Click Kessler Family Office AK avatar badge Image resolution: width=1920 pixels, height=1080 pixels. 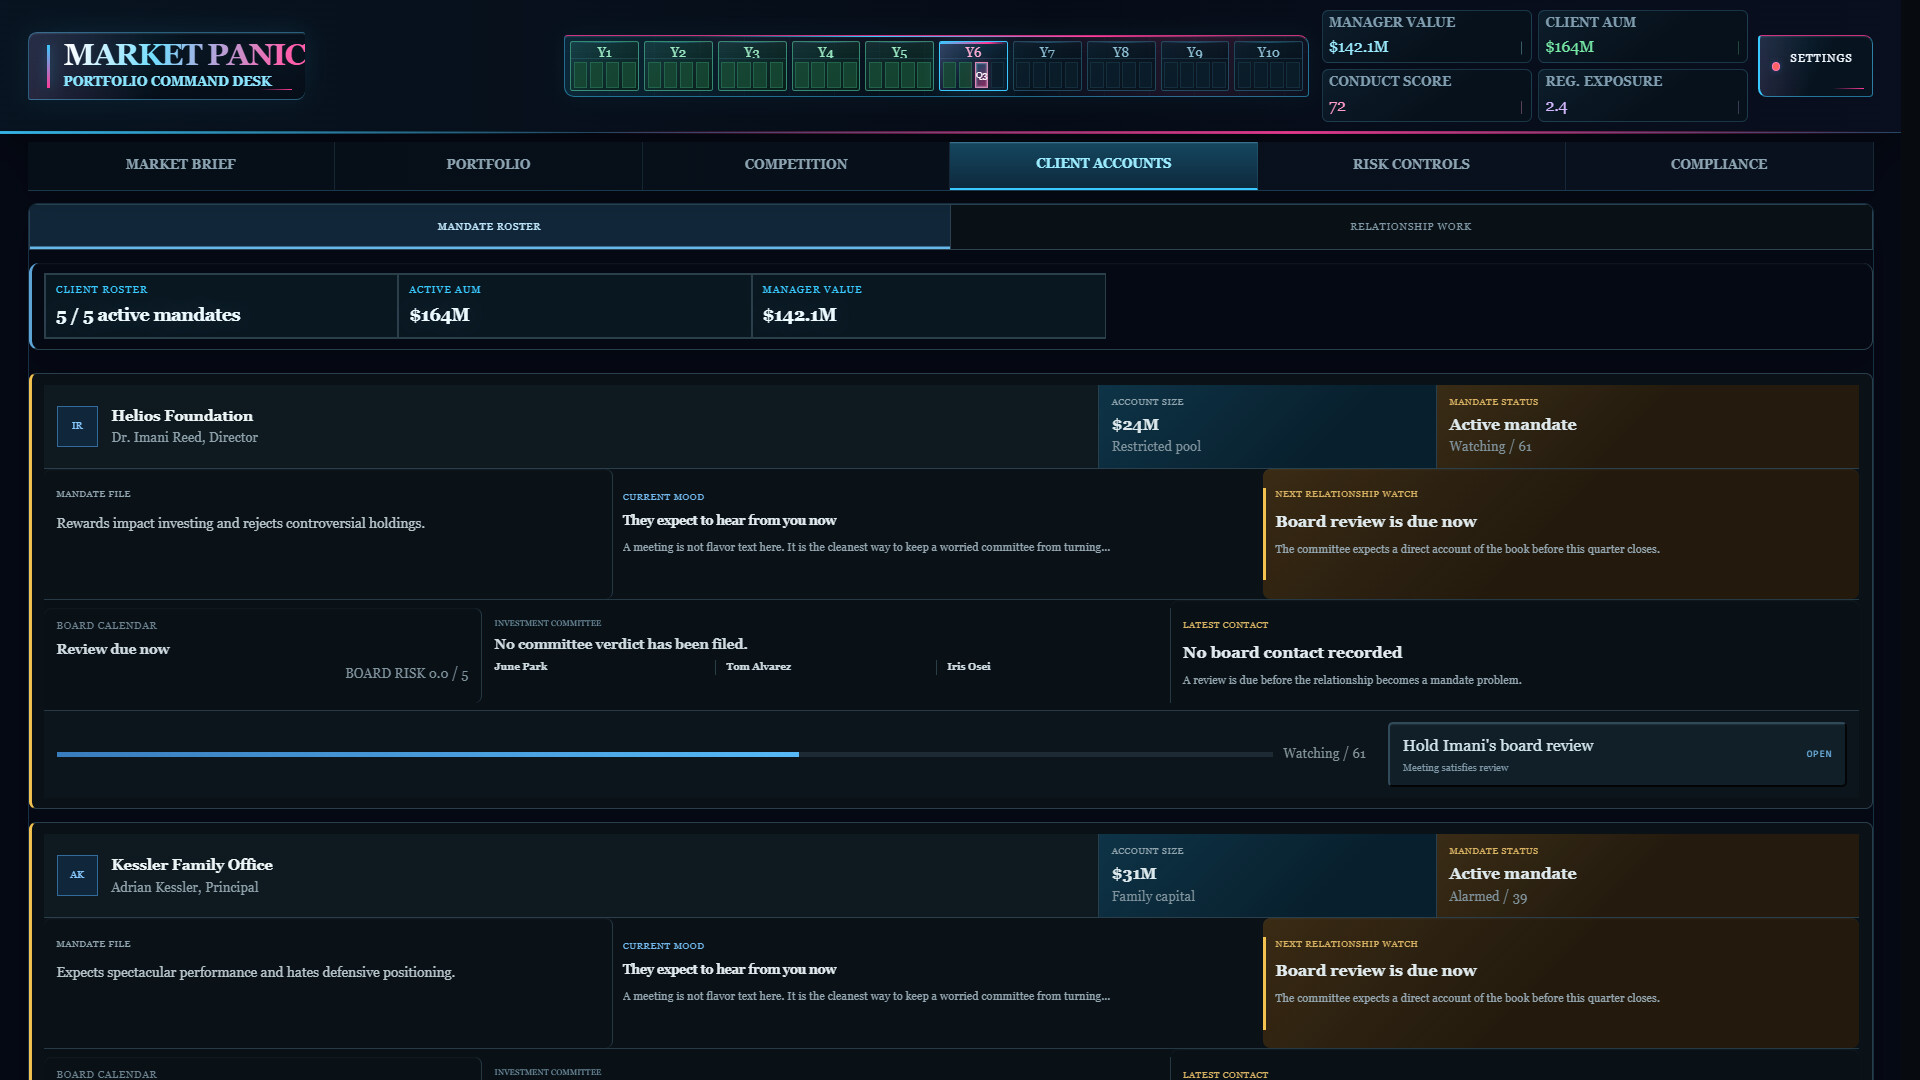[x=77, y=875]
